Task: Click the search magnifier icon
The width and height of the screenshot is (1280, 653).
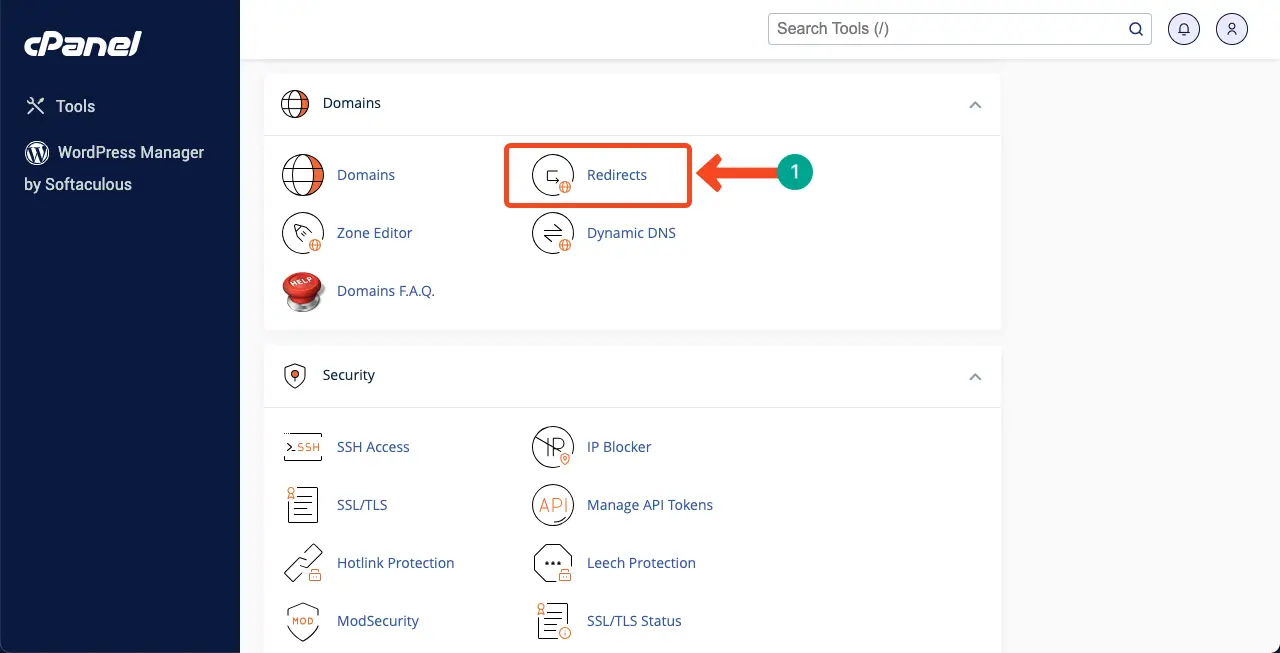Action: [x=1136, y=29]
